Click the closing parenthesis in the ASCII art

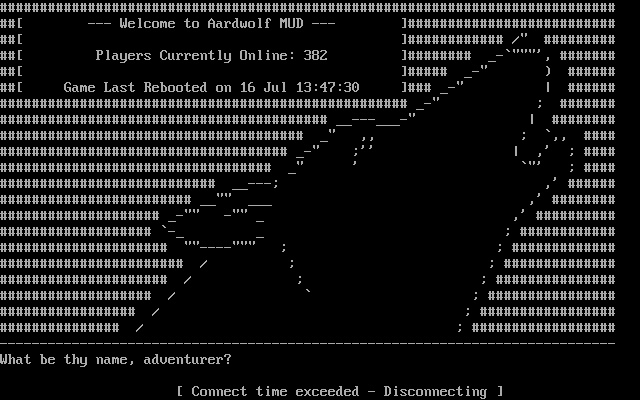(x=548, y=71)
